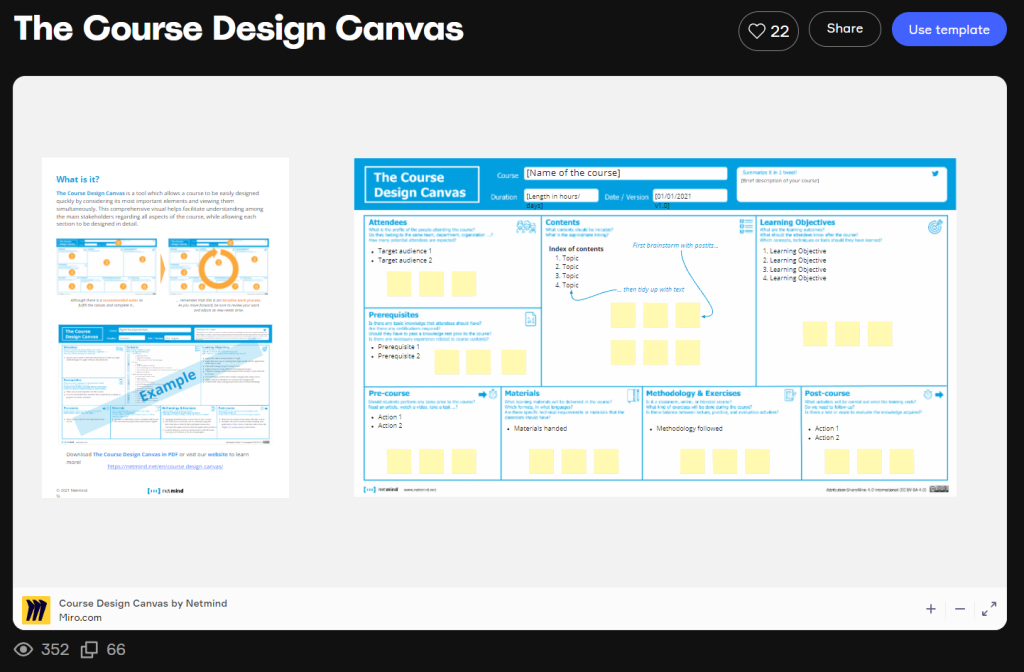This screenshot has width=1024, height=672.
Task: Zoom out with the minus icon
Action: point(960,609)
